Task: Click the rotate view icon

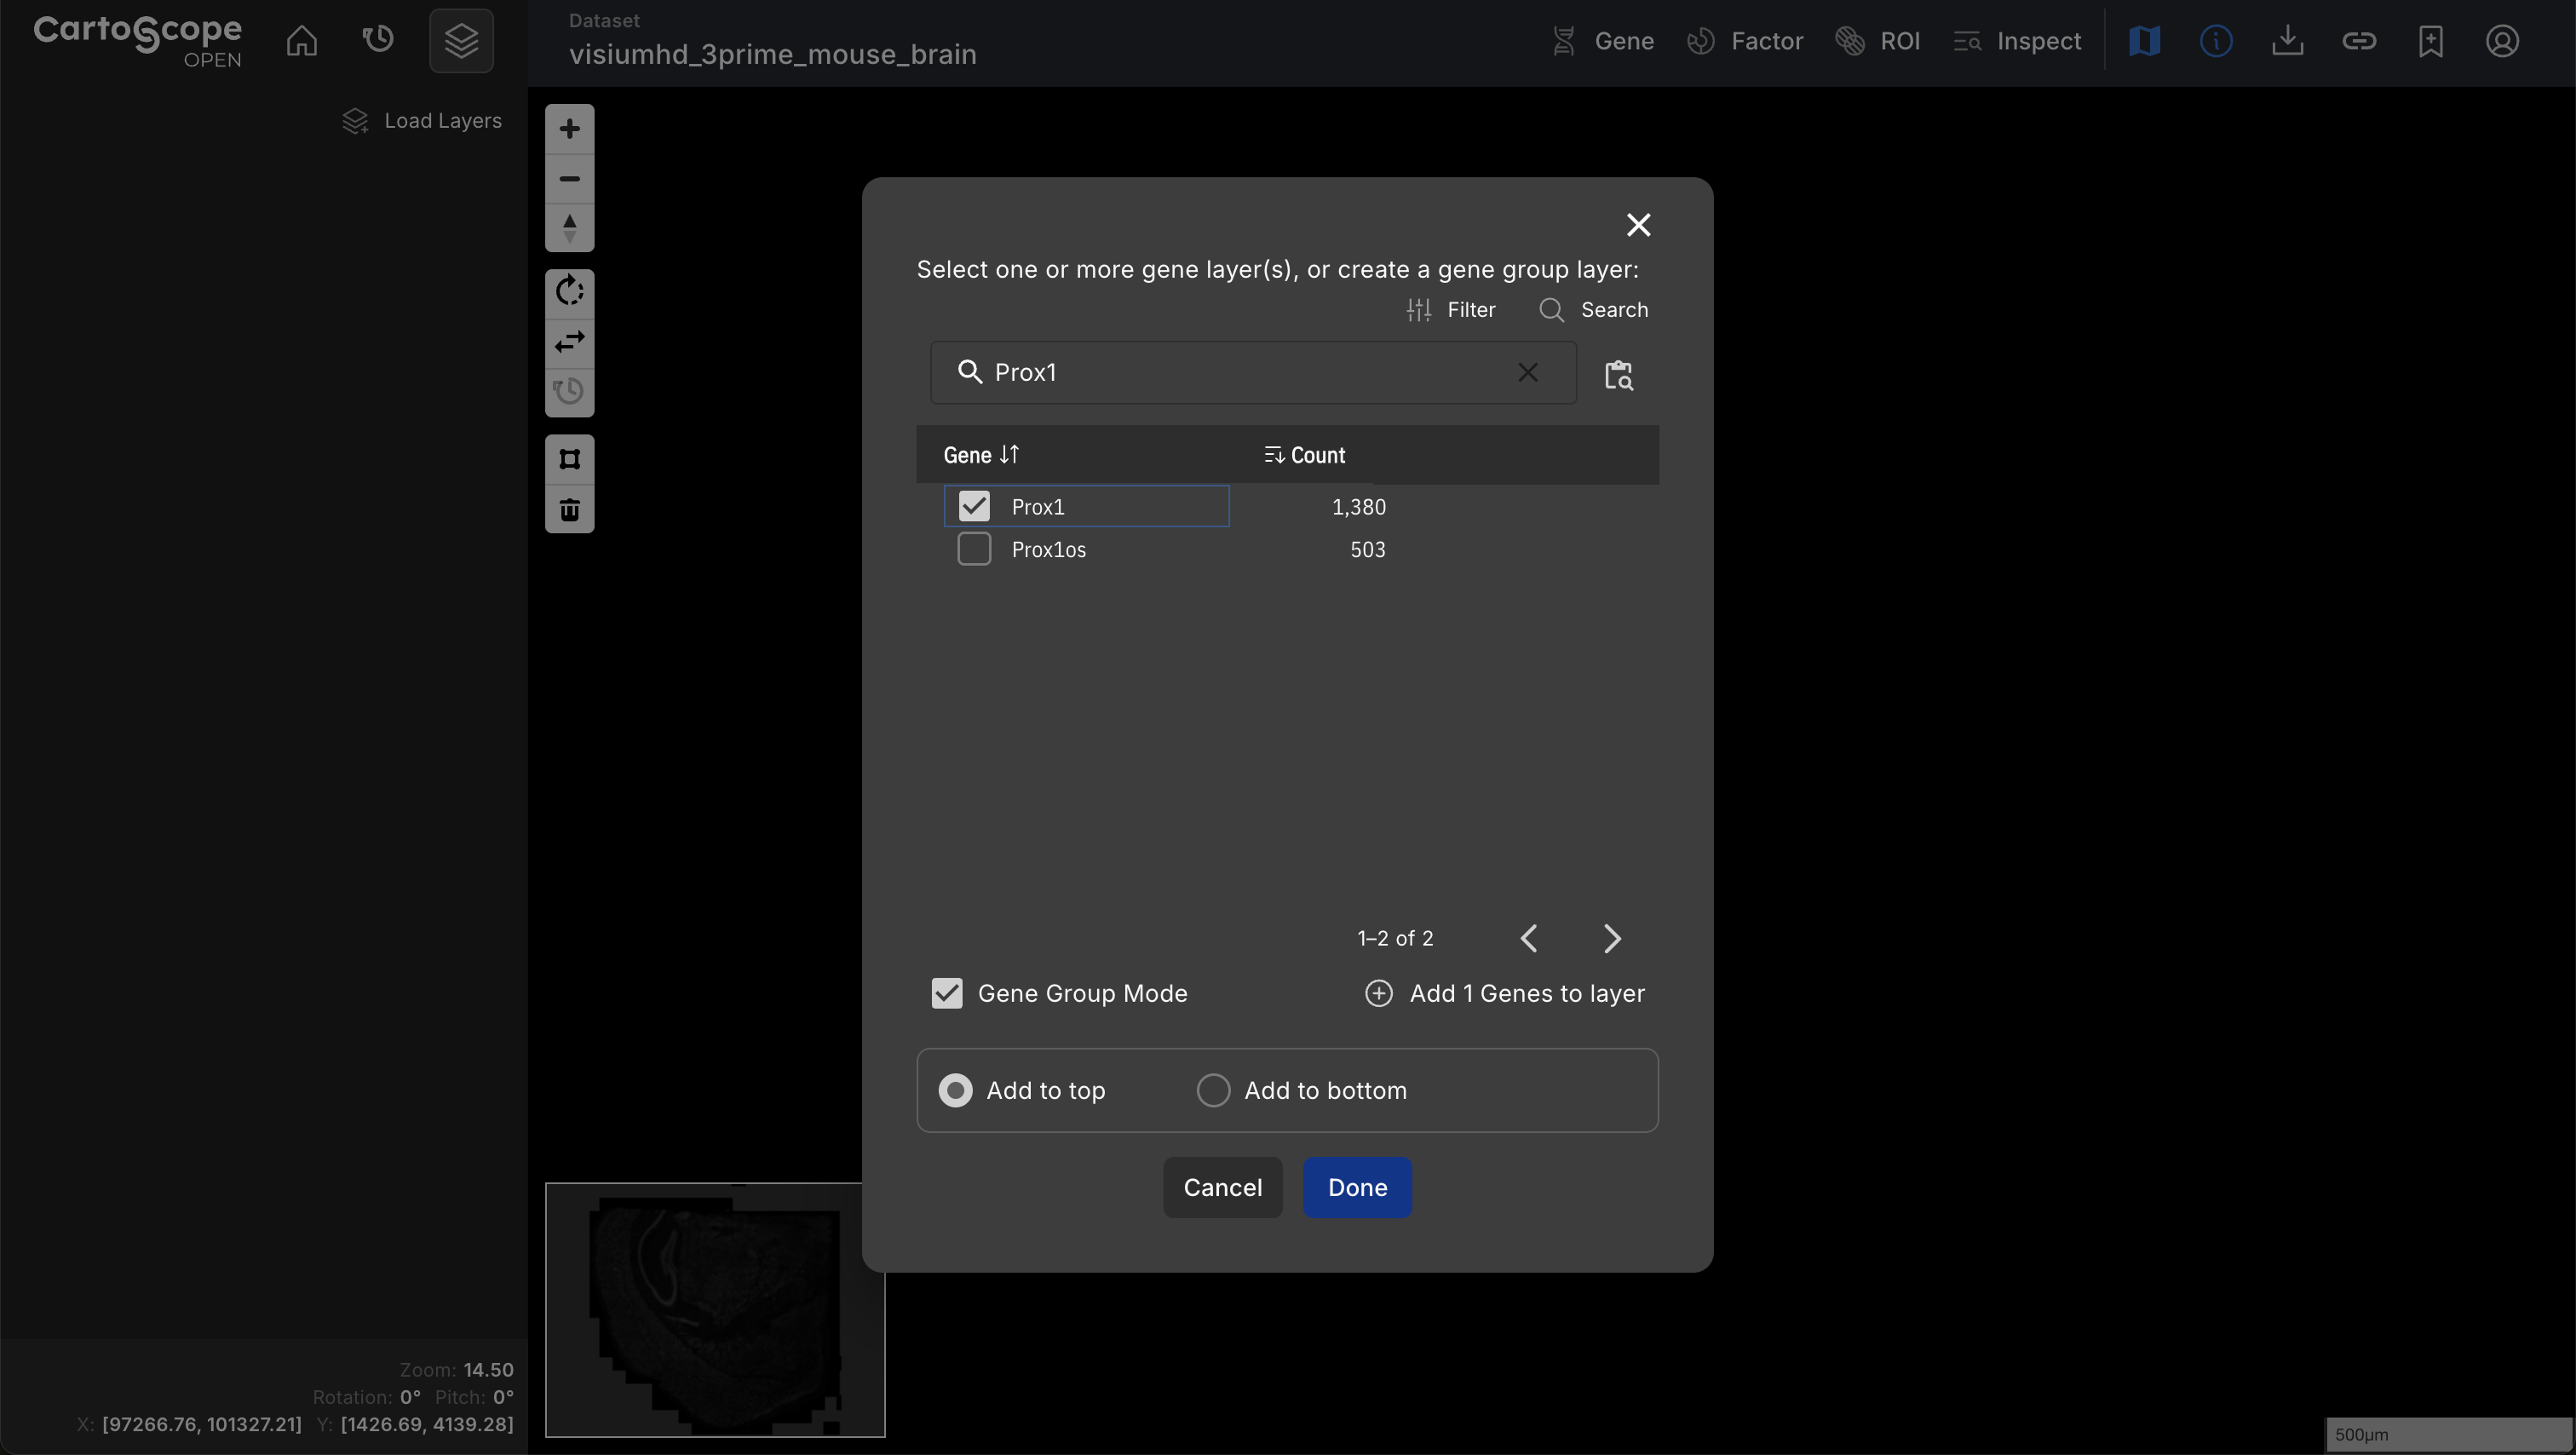Action: pos(569,292)
